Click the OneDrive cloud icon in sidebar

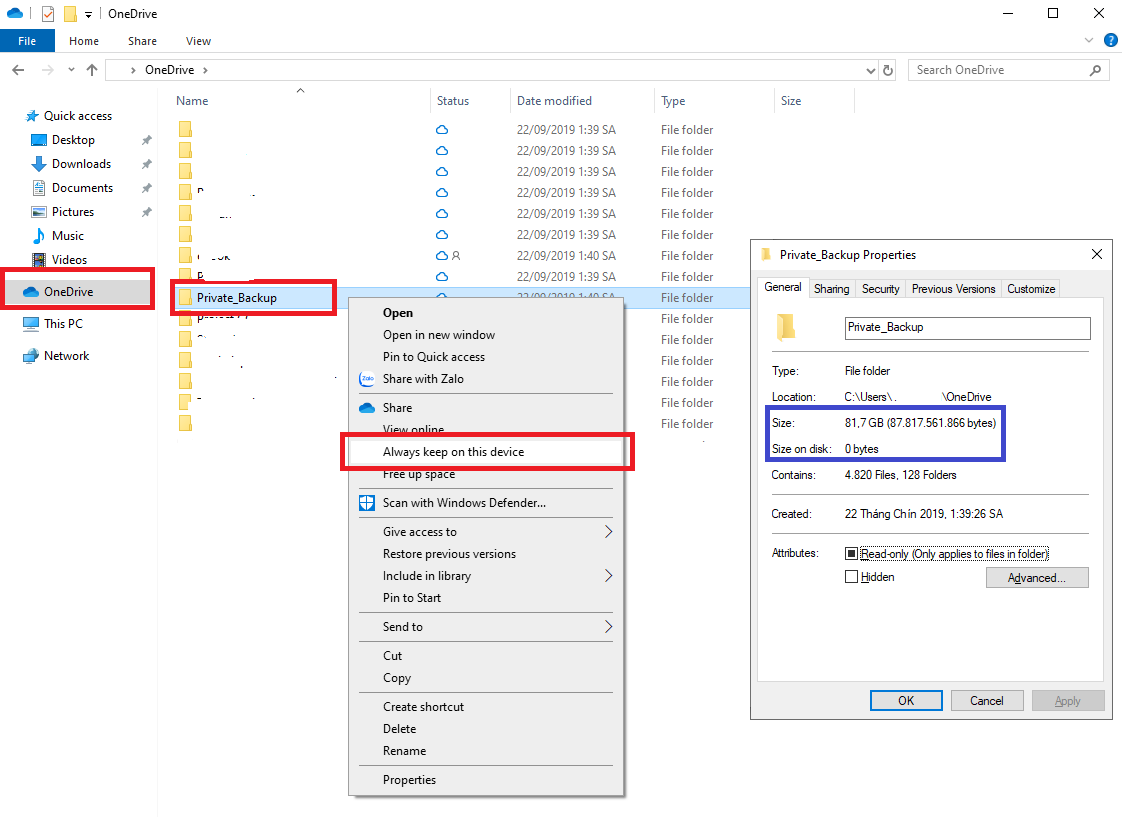pos(30,292)
